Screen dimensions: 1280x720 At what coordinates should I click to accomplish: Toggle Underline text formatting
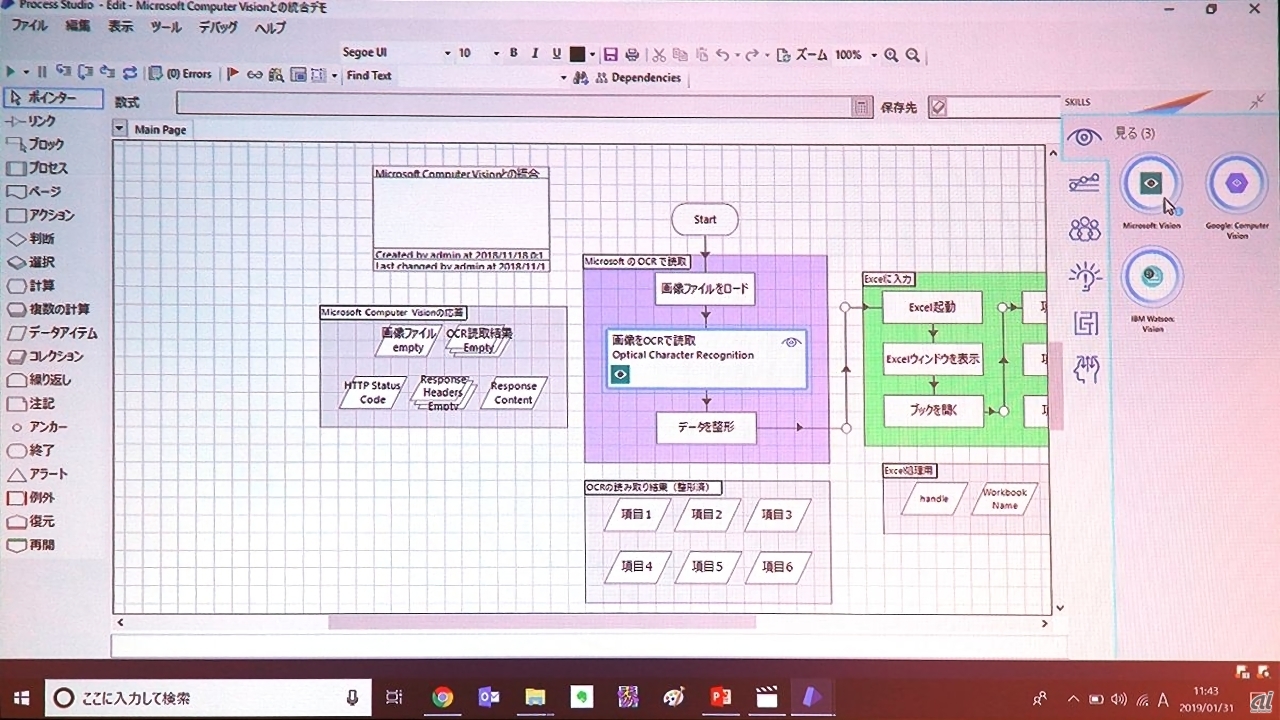coord(556,53)
